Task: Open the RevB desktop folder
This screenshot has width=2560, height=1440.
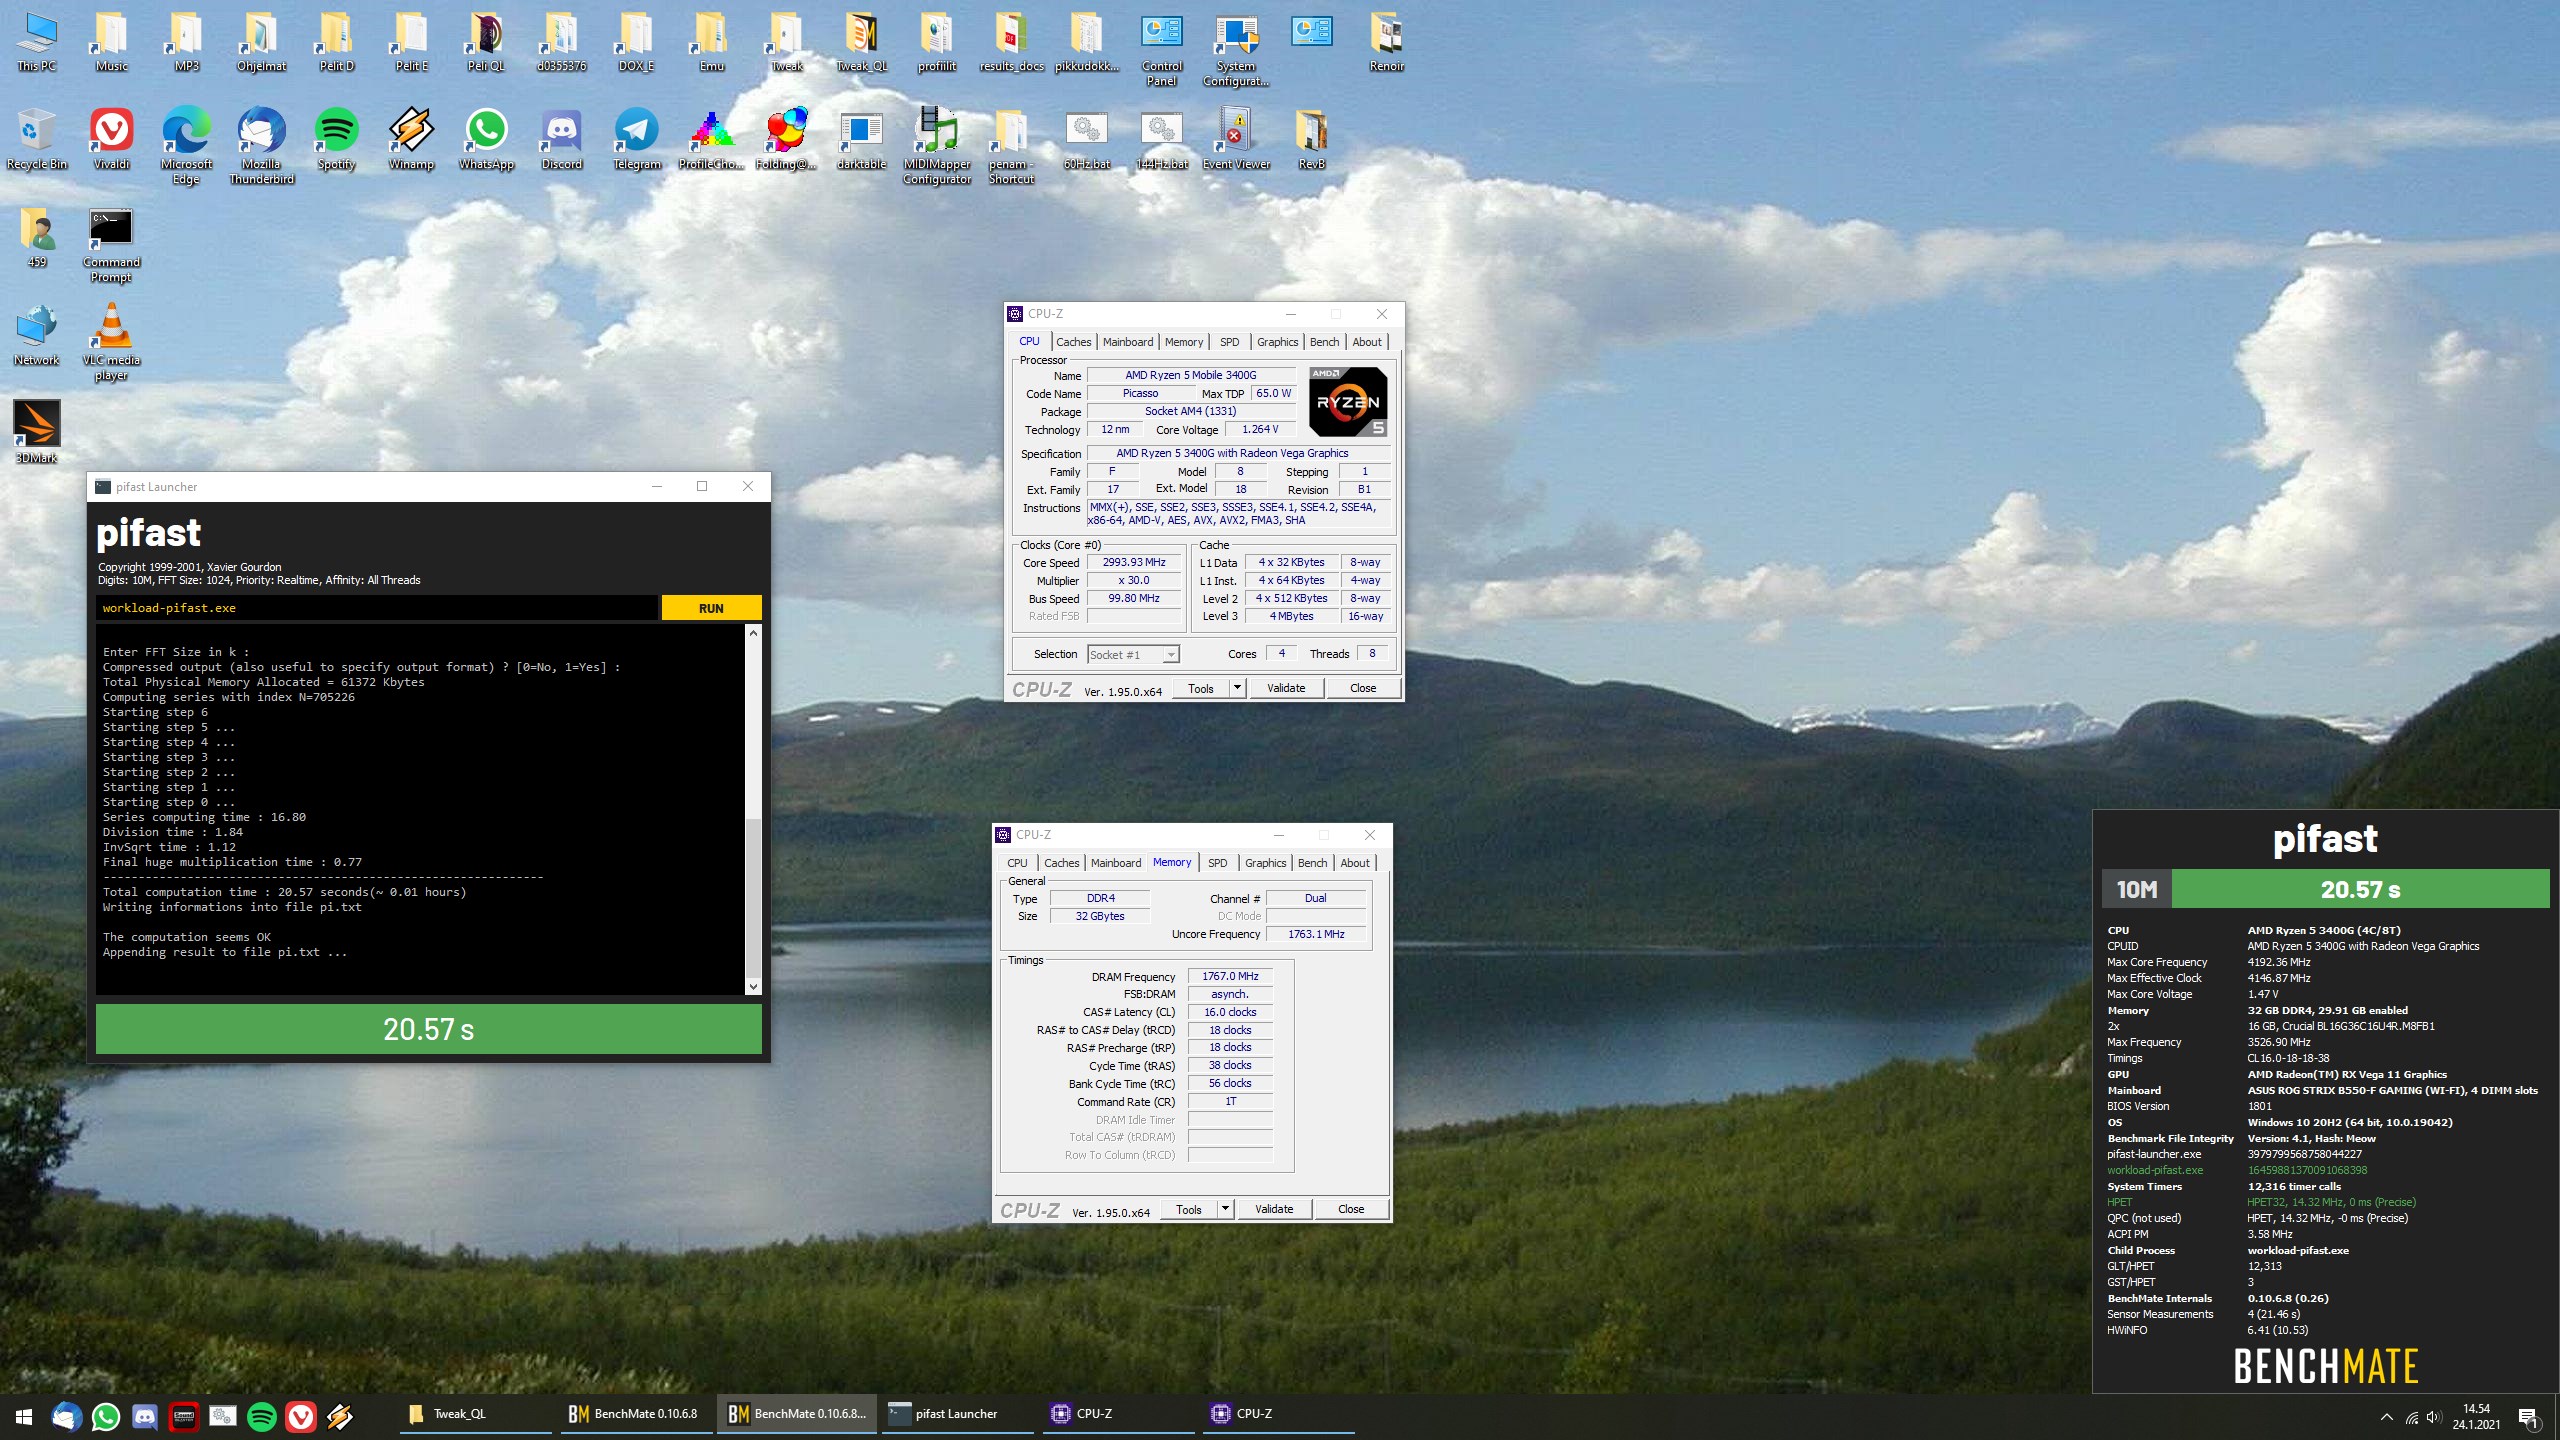Action: click(1311, 139)
